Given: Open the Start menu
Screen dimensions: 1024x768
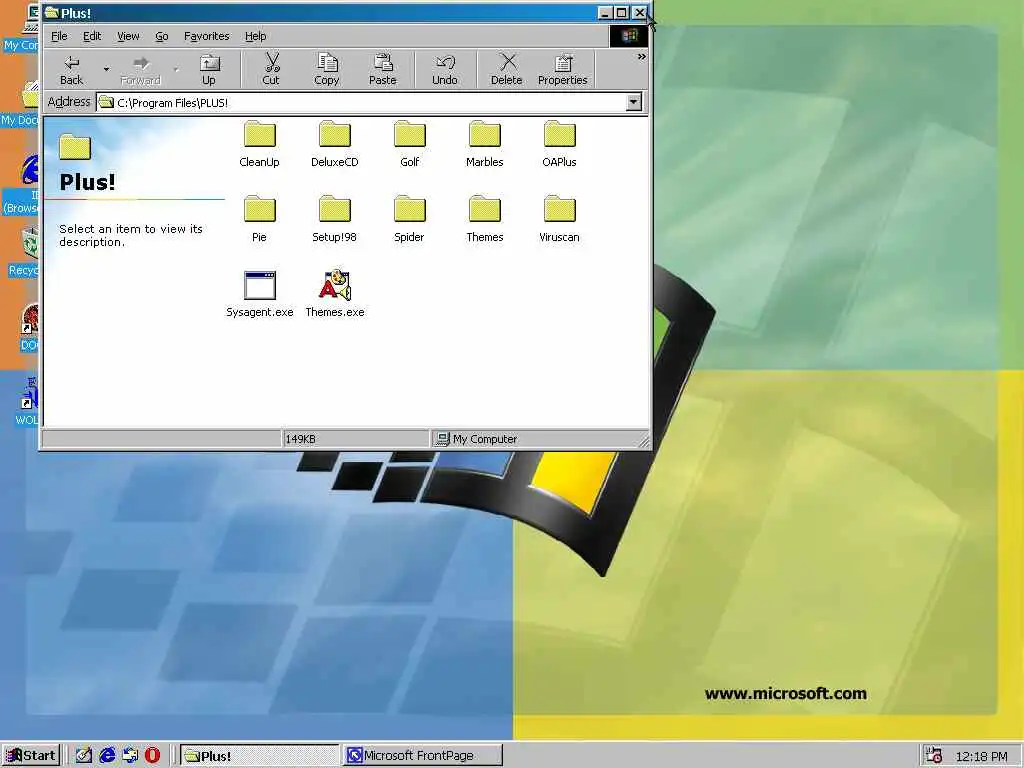Looking at the screenshot, I should pos(31,756).
